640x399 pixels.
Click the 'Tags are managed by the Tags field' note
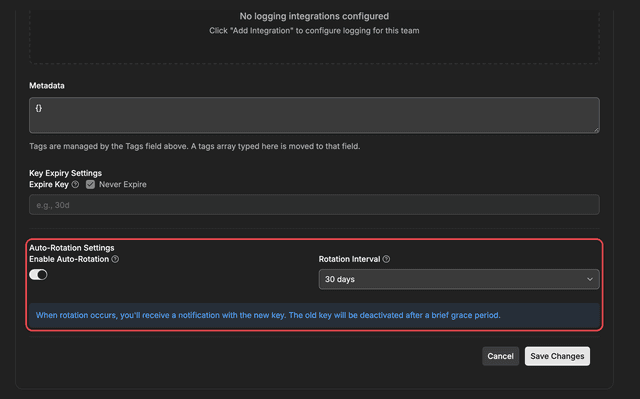[194, 146]
